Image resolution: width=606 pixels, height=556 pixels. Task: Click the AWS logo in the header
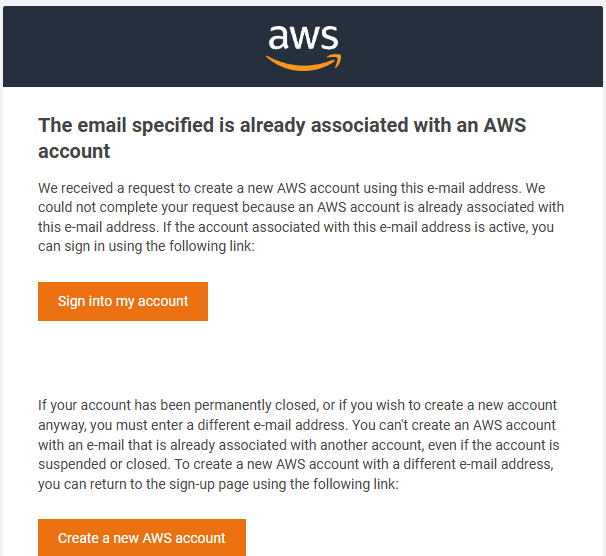coord(303,48)
